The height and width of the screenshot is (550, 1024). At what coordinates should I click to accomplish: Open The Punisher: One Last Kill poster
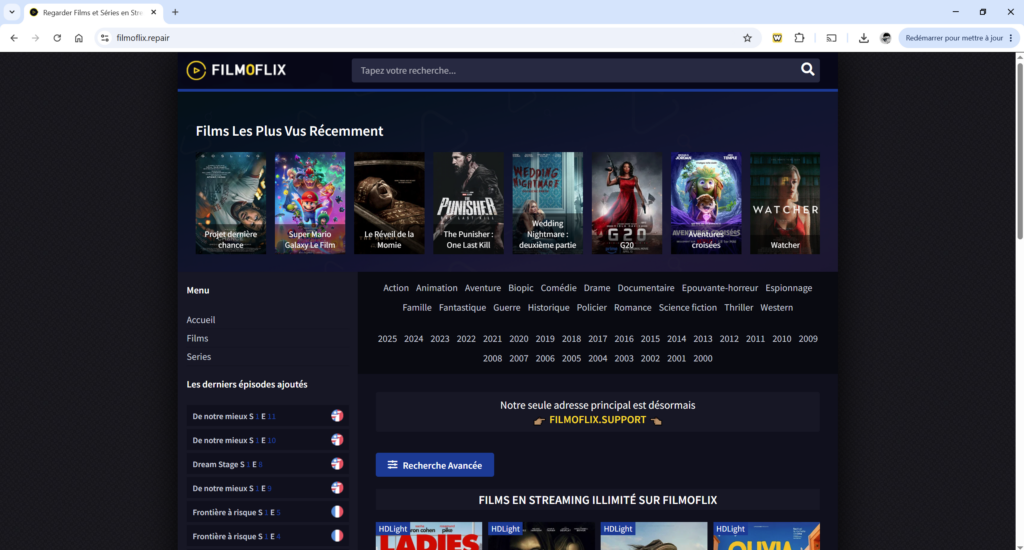(468, 203)
